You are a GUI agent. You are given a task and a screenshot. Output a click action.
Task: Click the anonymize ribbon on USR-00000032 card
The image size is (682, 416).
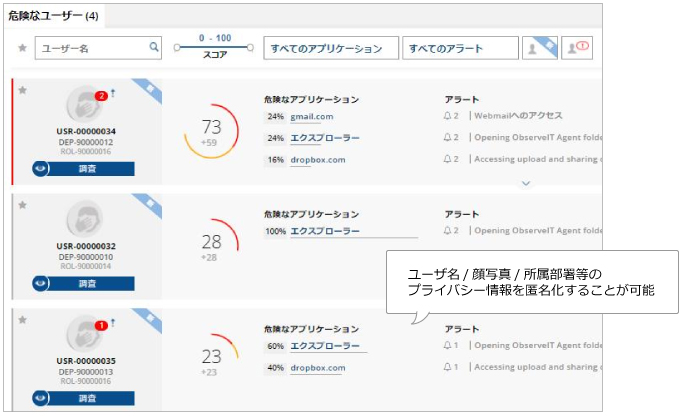click(149, 205)
